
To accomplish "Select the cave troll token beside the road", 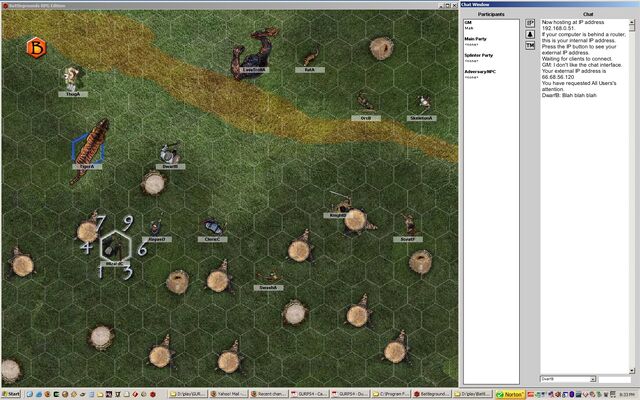I will tap(255, 52).
